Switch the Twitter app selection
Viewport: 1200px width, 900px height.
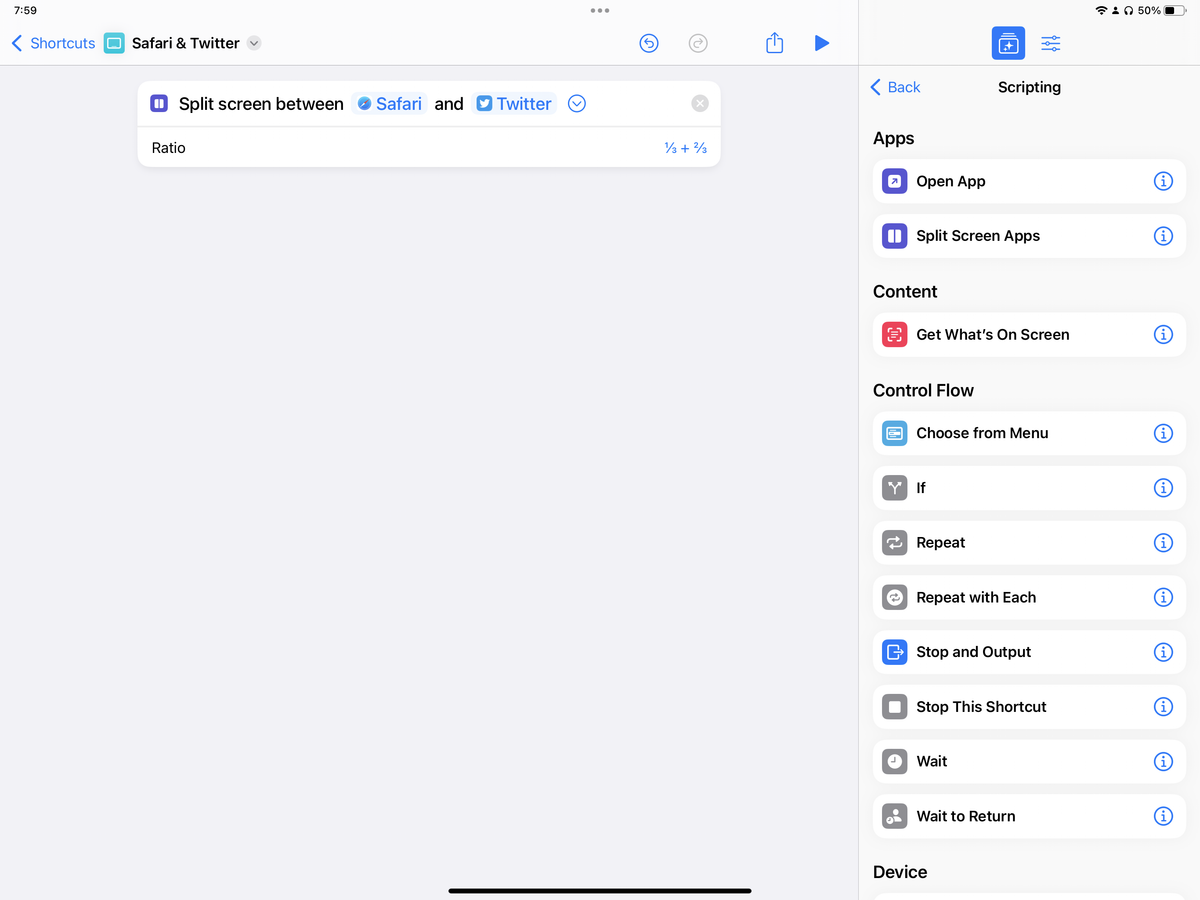514,103
